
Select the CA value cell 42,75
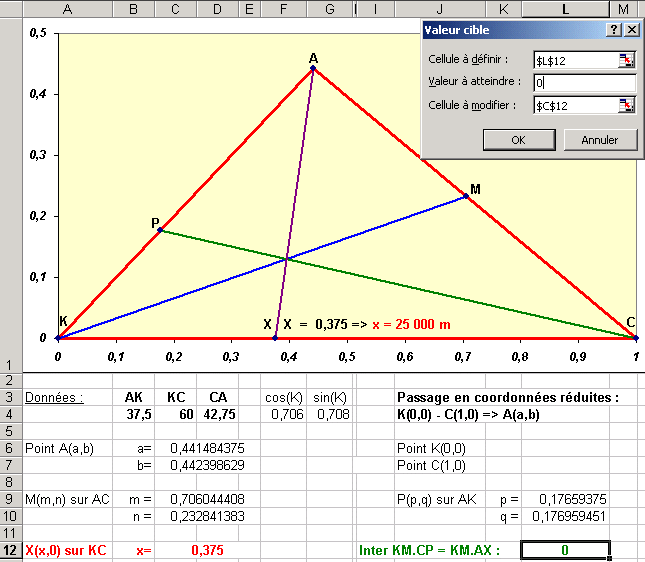tap(211, 414)
